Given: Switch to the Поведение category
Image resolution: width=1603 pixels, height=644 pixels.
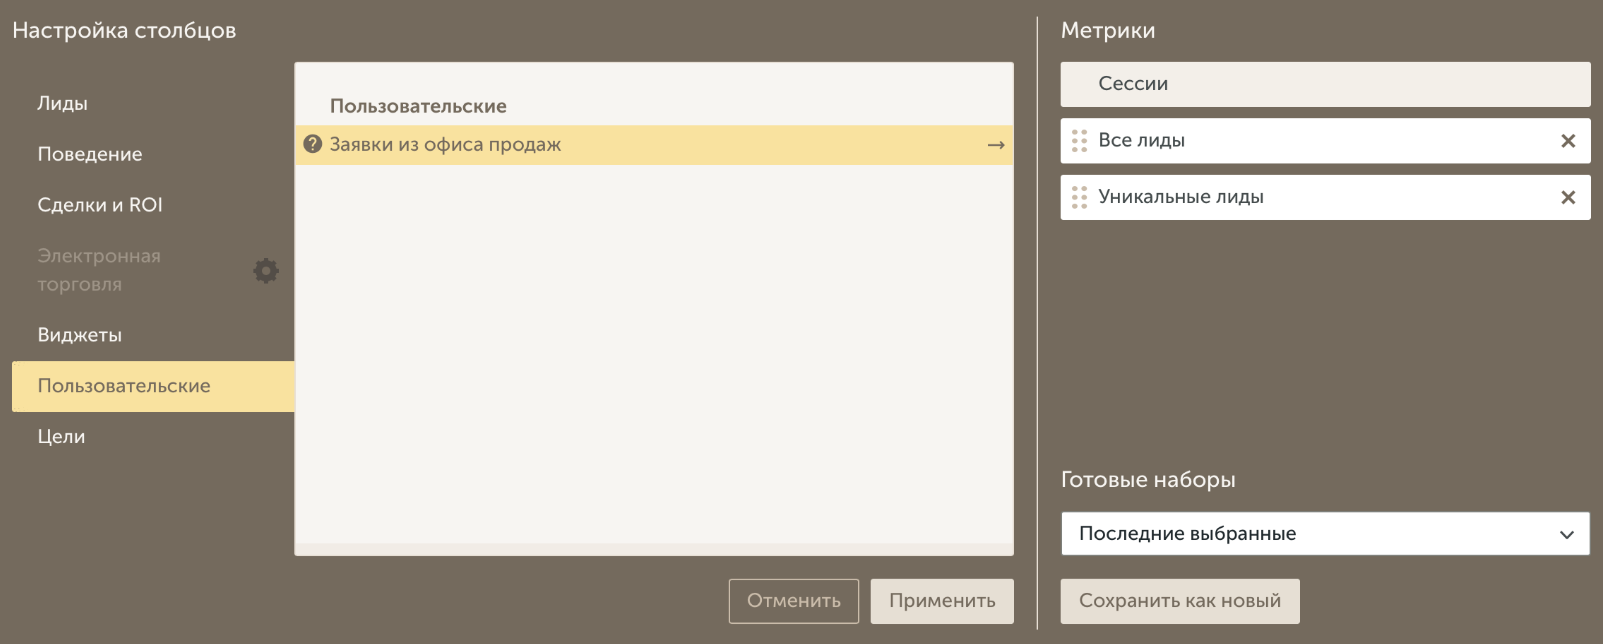Looking at the screenshot, I should (90, 154).
